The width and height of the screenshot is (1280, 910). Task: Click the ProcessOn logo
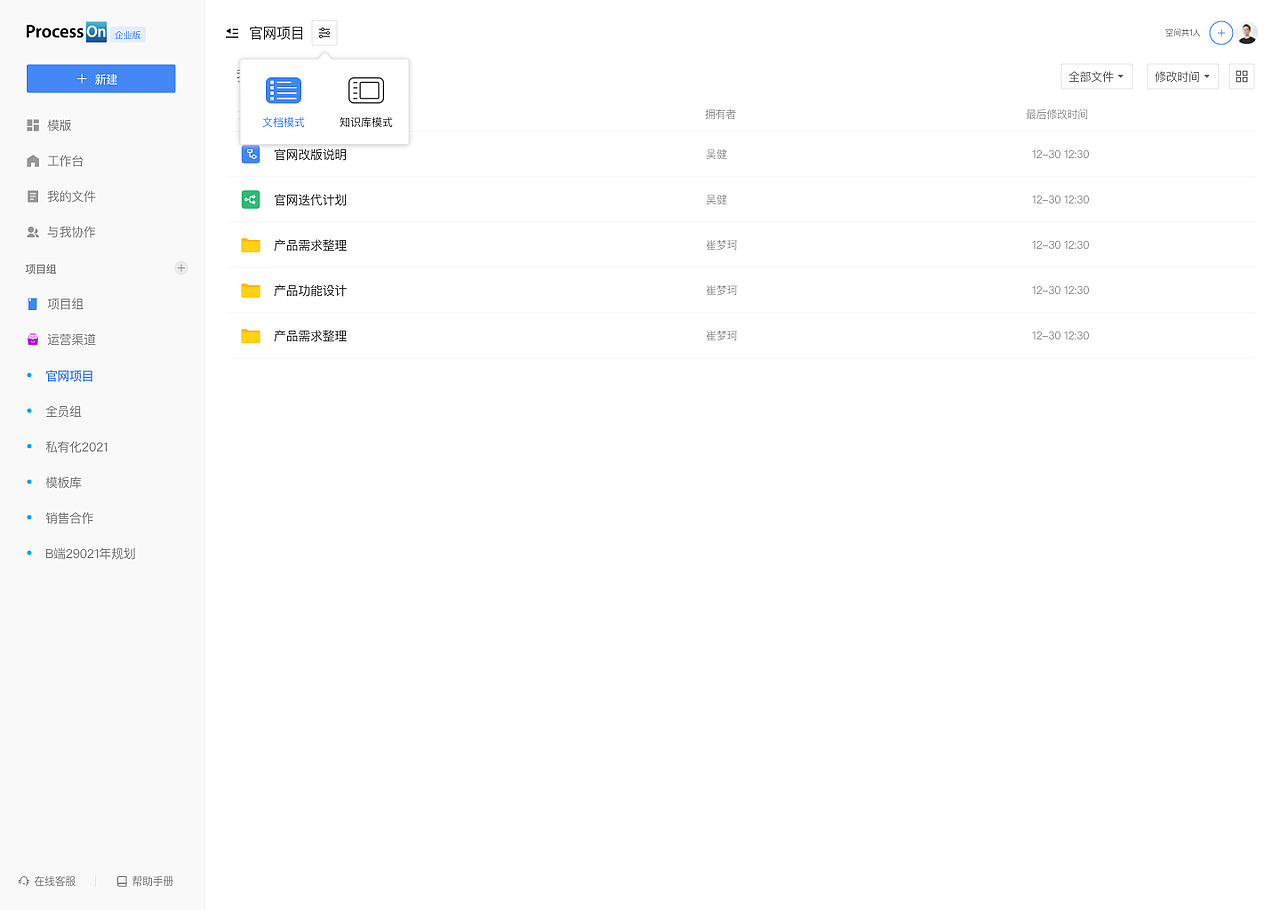point(66,32)
